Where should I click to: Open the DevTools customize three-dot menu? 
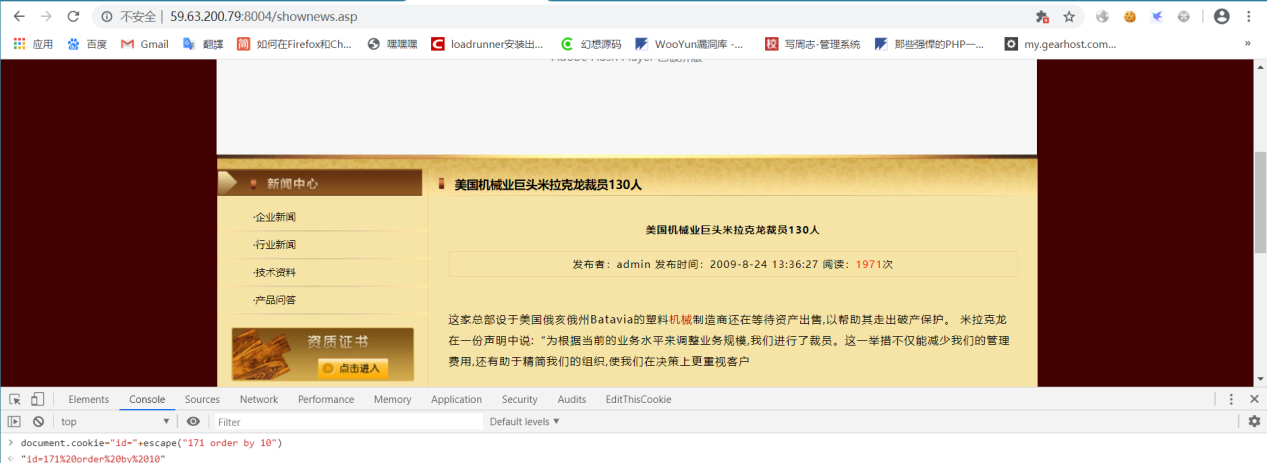click(x=1232, y=399)
